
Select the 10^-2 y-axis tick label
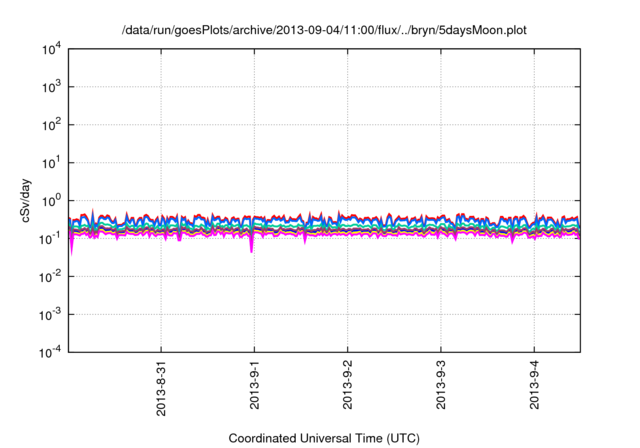(50, 277)
